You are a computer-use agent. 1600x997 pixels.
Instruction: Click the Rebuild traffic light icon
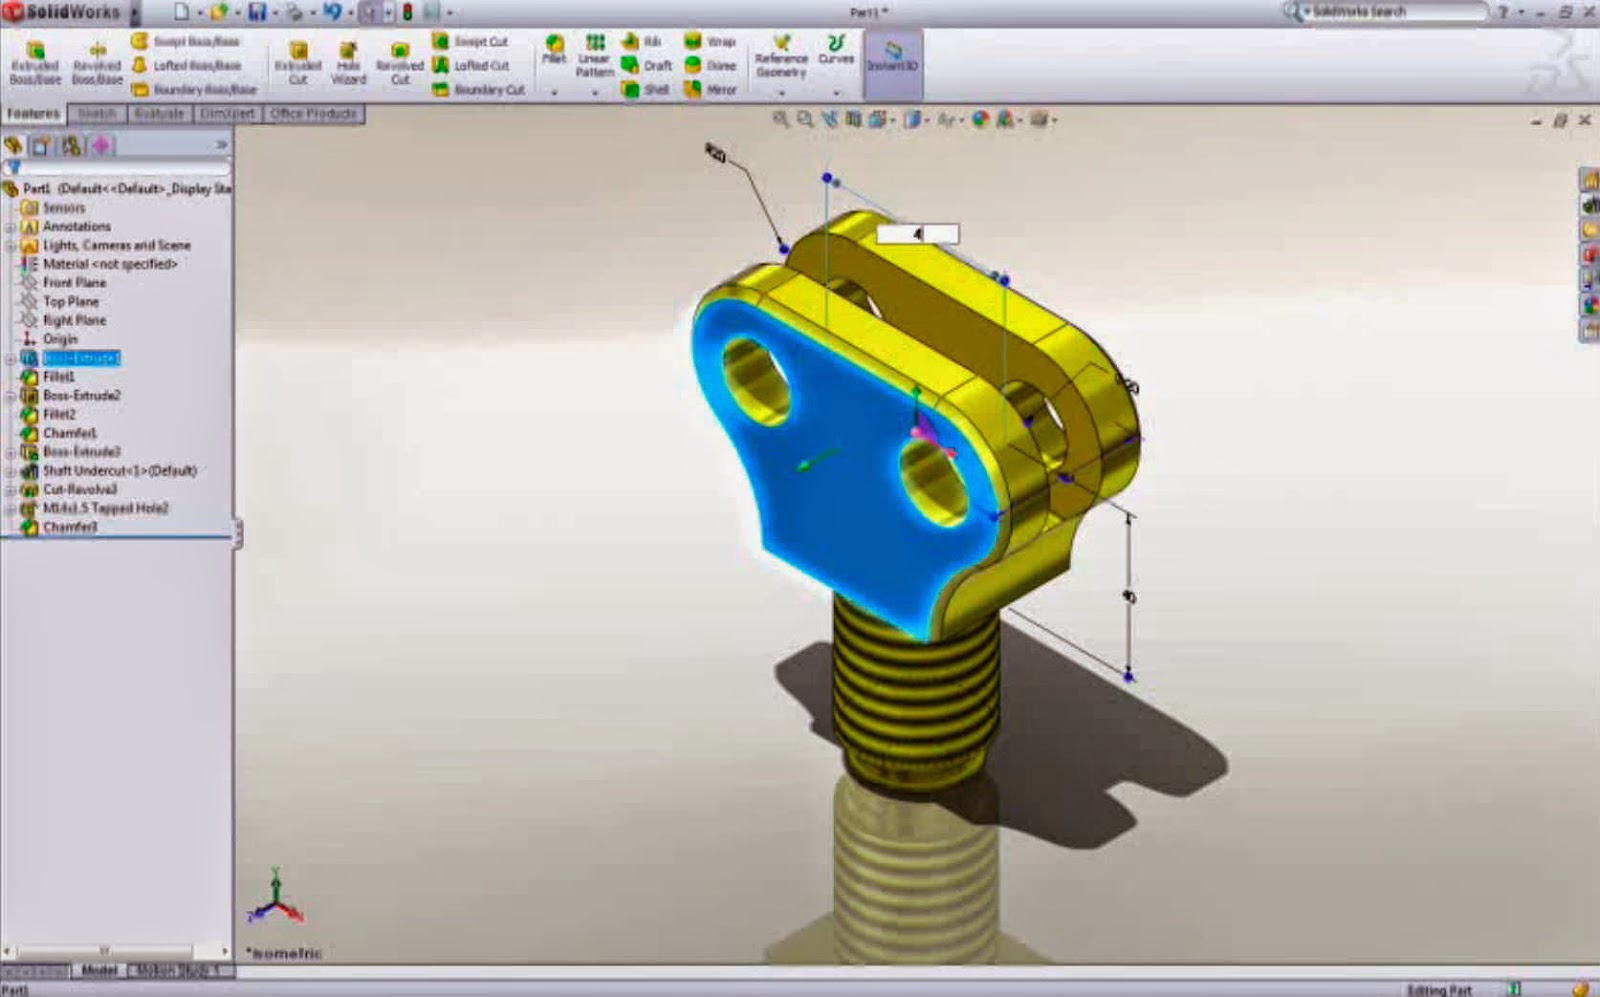[407, 12]
